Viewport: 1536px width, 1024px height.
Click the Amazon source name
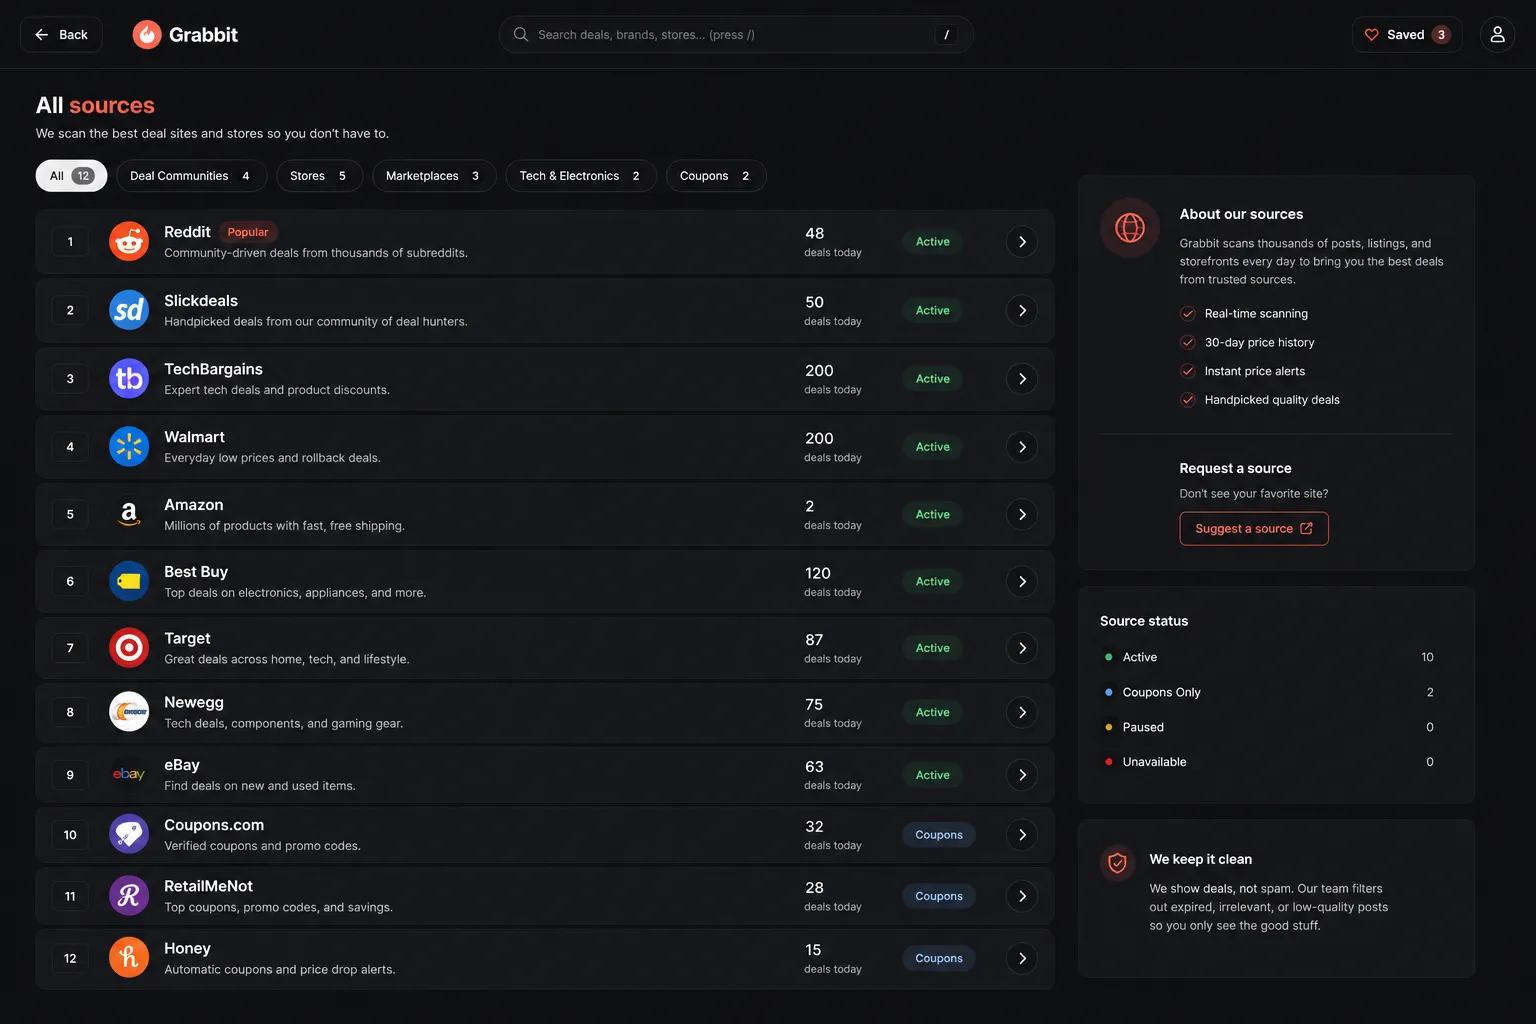(194, 505)
